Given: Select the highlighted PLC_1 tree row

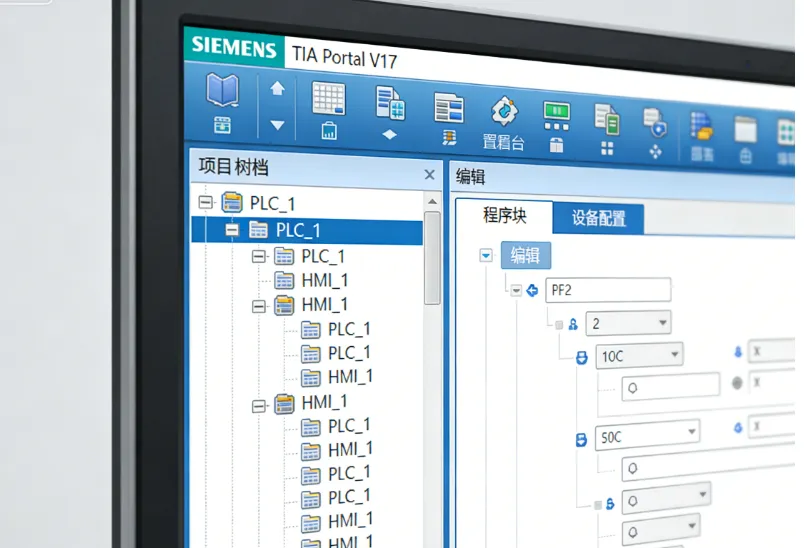Looking at the screenshot, I should point(307,230).
